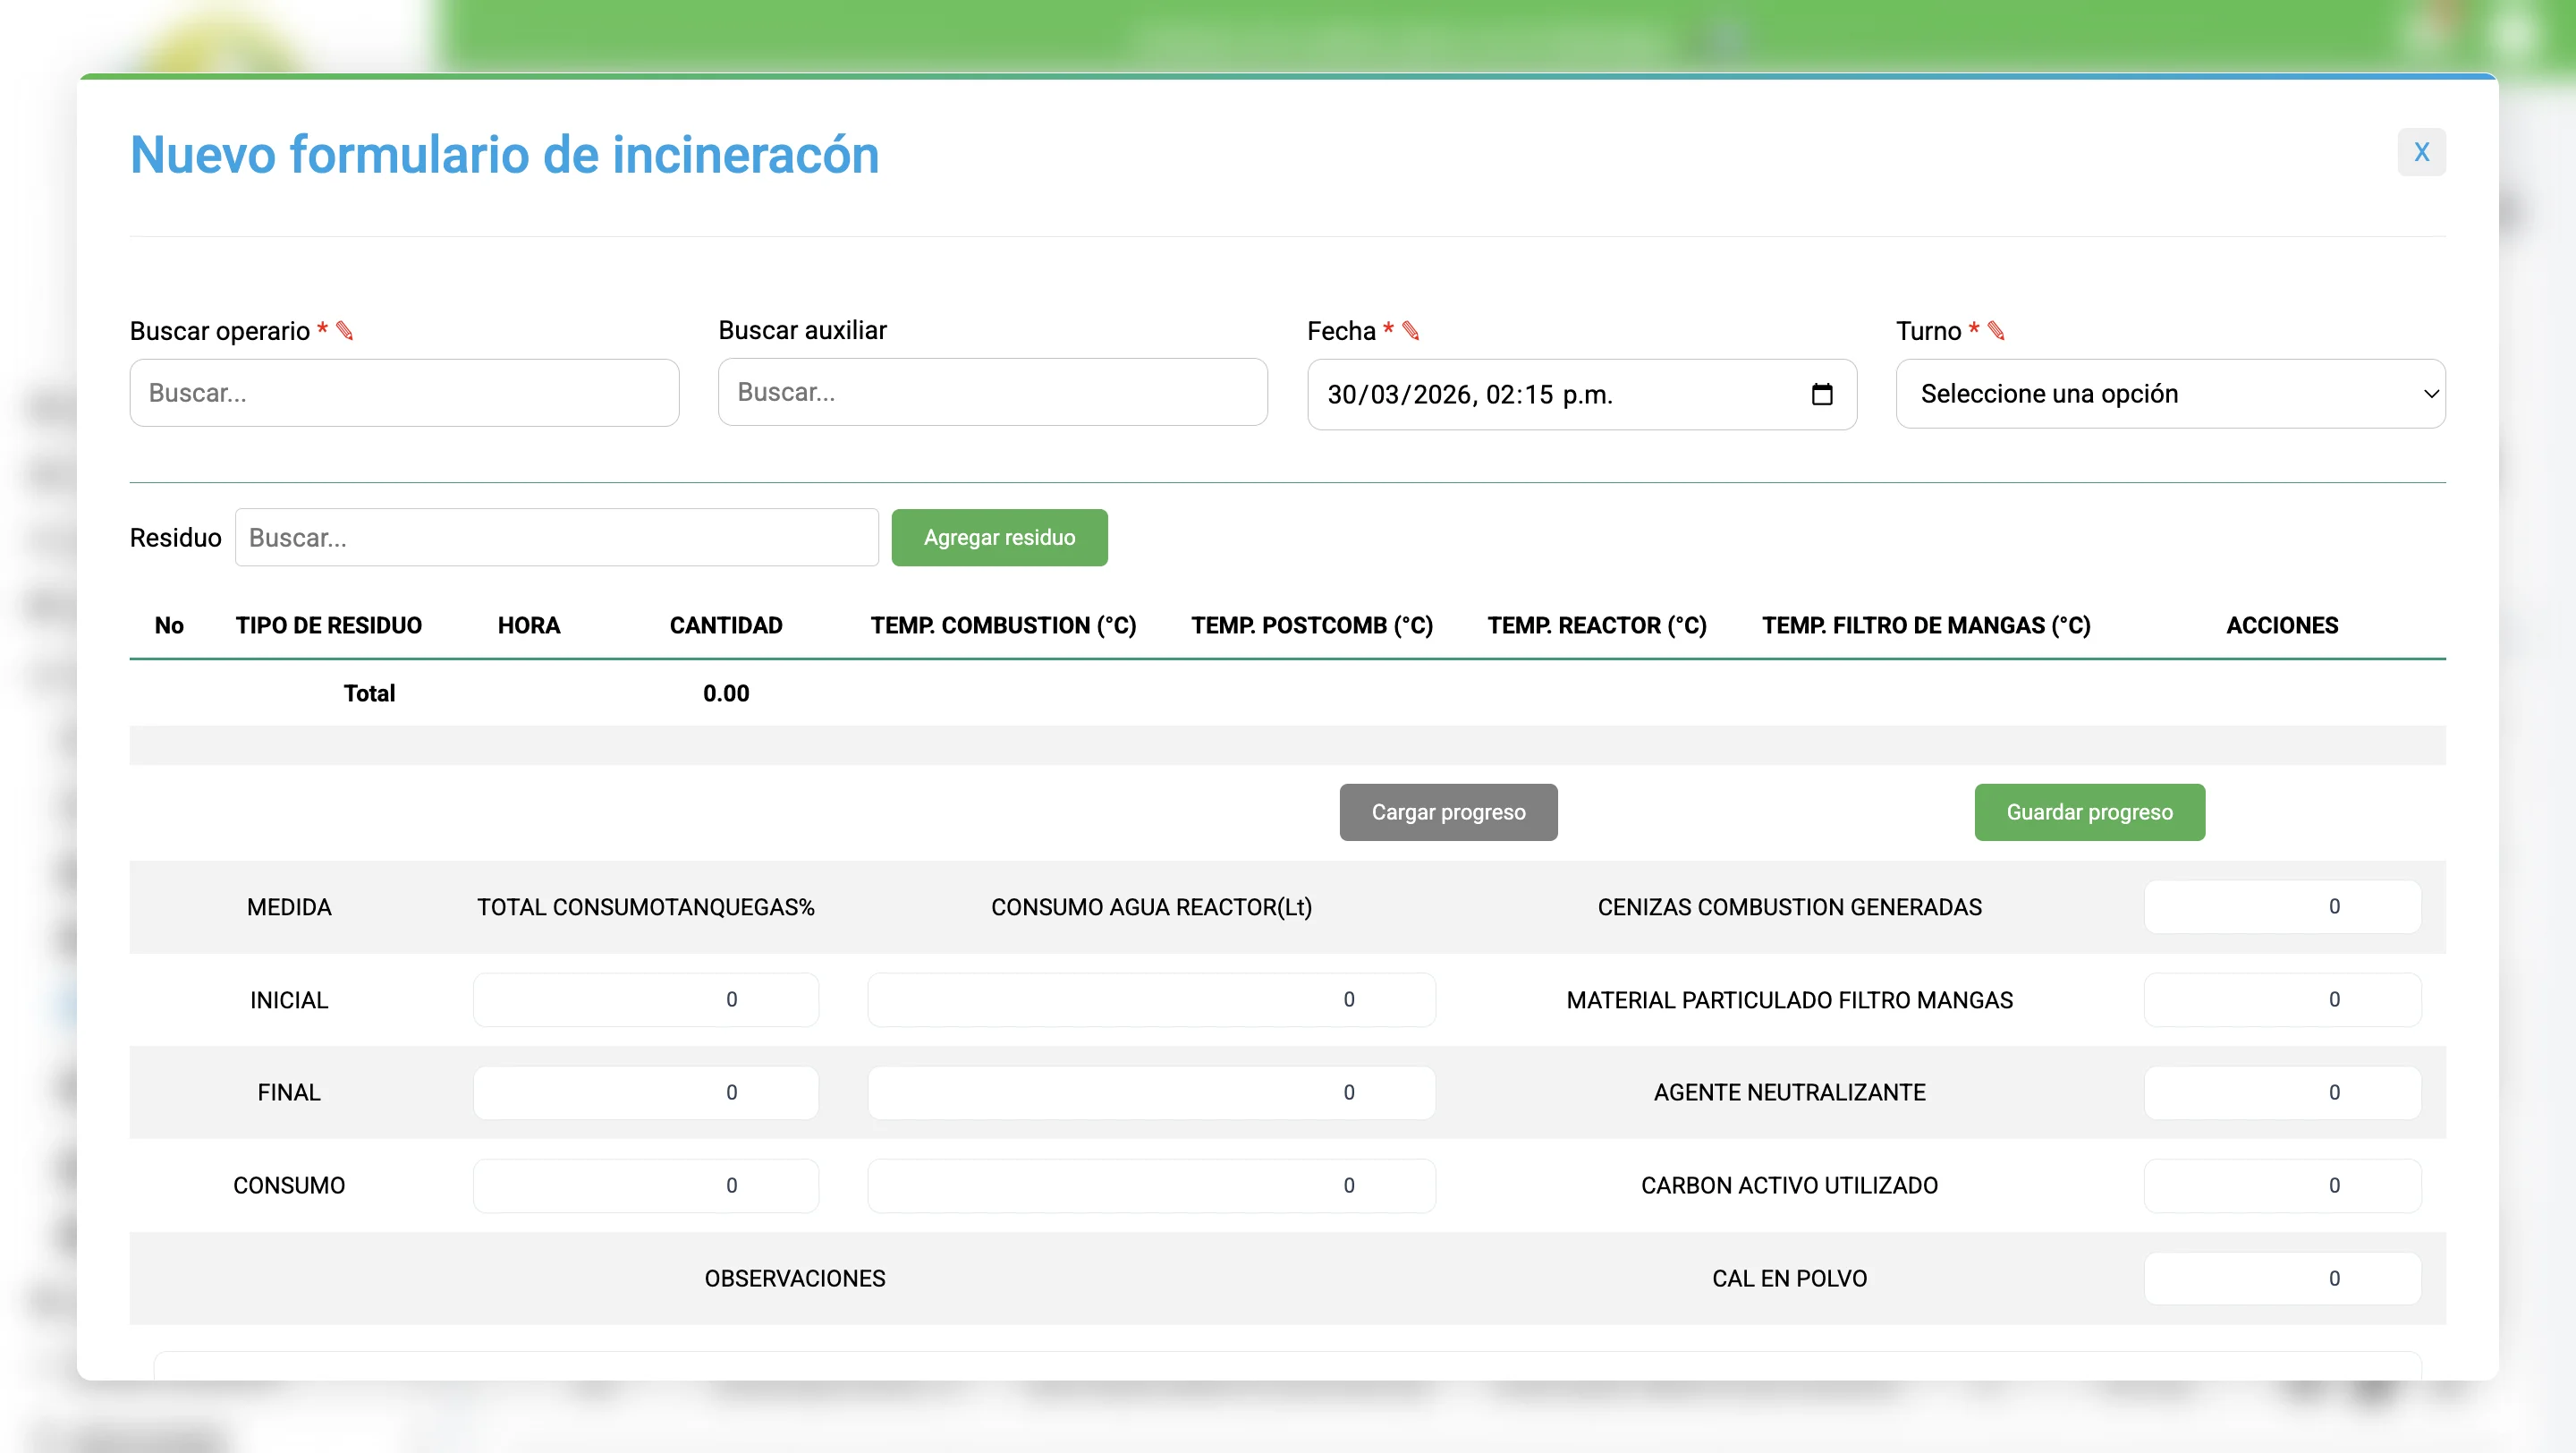Click the CAL EN POLVO value field
This screenshot has height=1453, width=2576.
pyautogui.click(x=2282, y=1278)
